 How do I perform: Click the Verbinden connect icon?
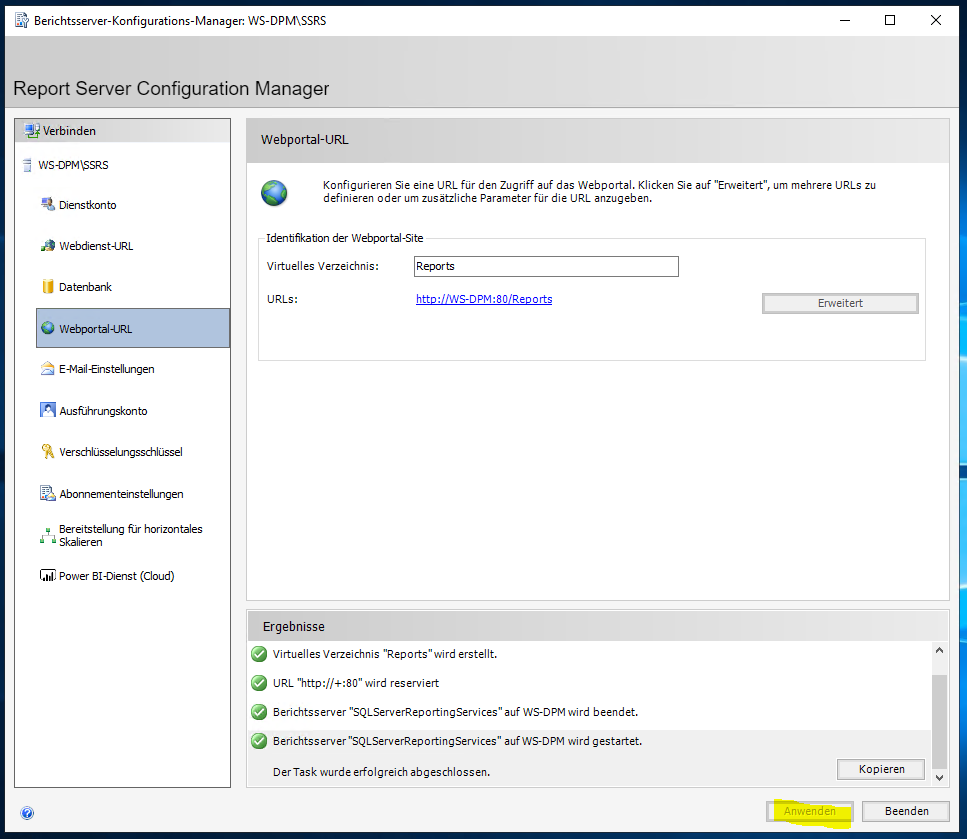pos(32,130)
